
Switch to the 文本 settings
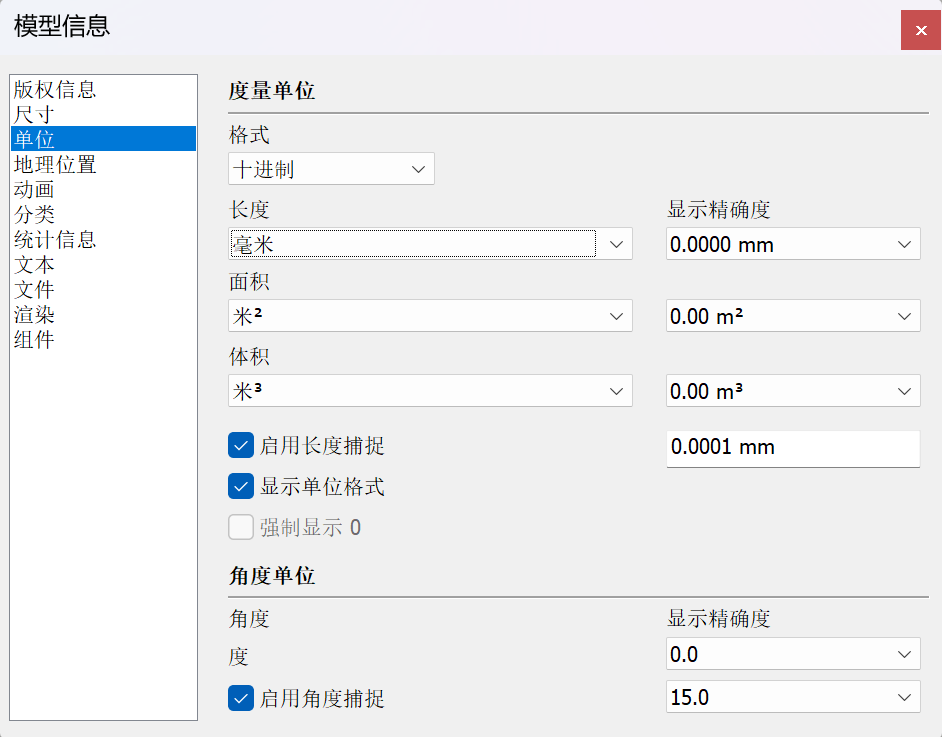pyautogui.click(x=33, y=265)
